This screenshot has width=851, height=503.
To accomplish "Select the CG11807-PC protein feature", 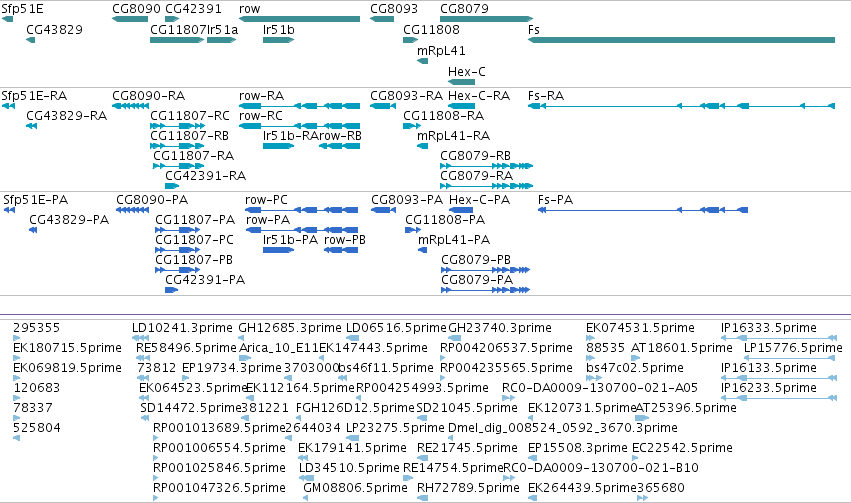I will pos(177,250).
